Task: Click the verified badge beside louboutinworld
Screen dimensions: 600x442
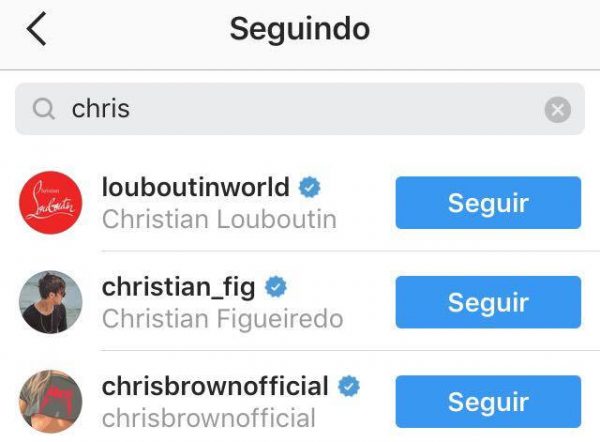Action: pos(309,187)
